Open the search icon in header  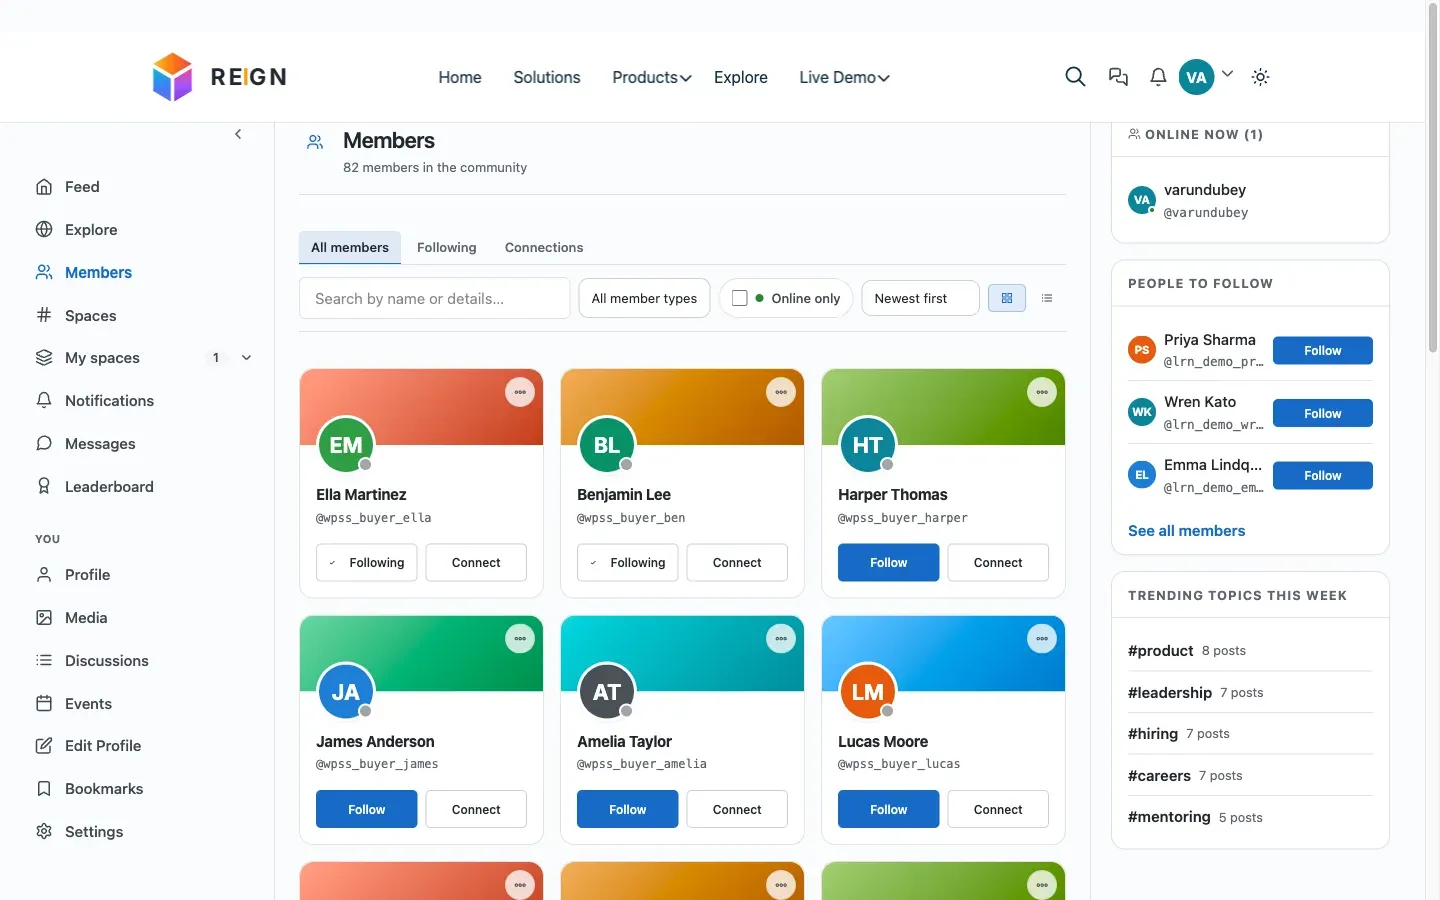[x=1075, y=77]
